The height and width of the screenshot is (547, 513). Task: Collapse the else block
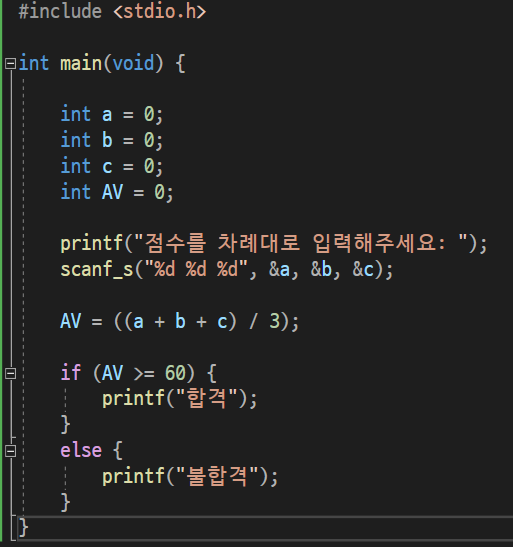(10, 451)
